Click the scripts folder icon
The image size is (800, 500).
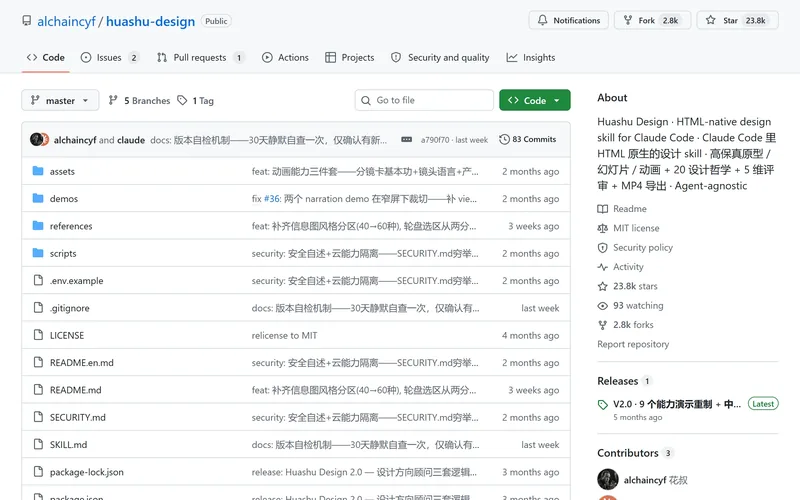click(38, 253)
